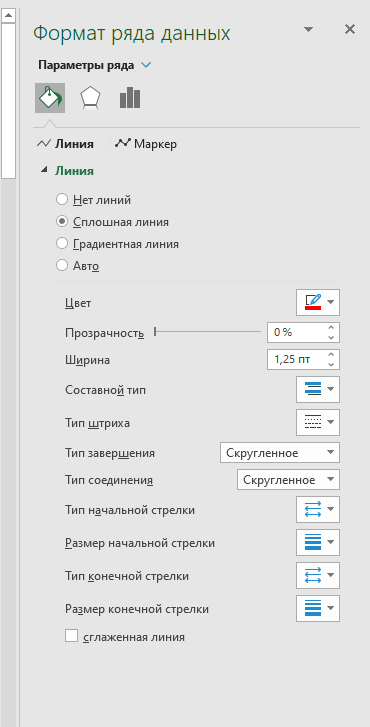Decrease line width with the down arrow
Viewport: 370px width, 727px height.
click(x=331, y=364)
